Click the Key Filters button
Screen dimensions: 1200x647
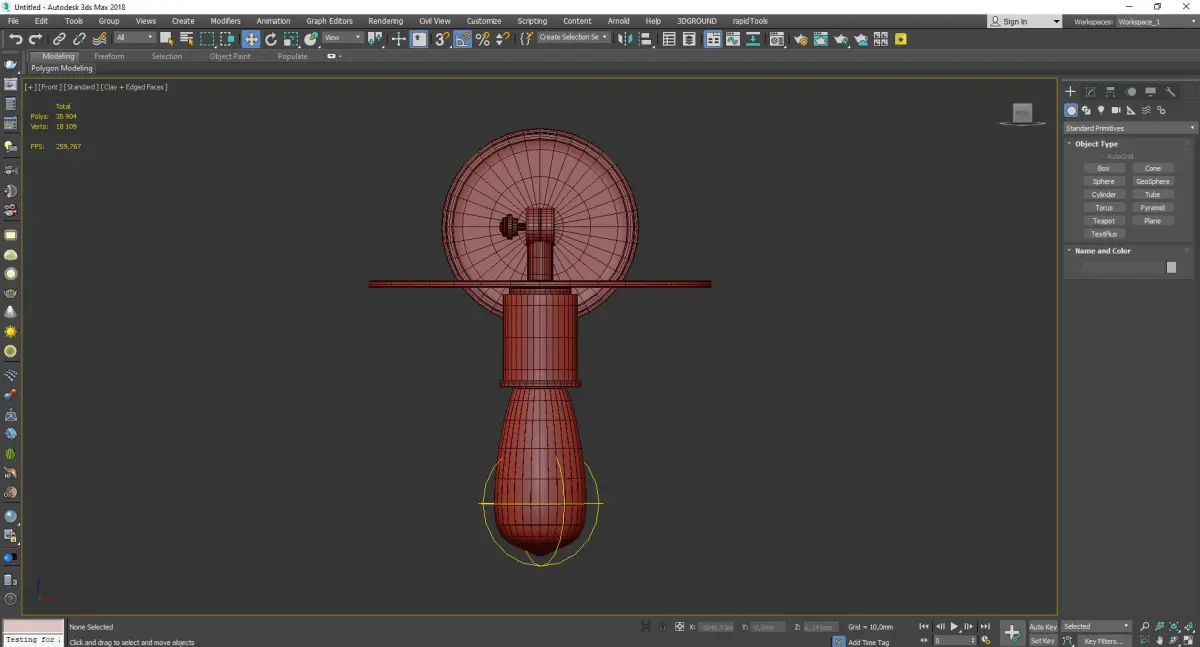pyautogui.click(x=1103, y=641)
